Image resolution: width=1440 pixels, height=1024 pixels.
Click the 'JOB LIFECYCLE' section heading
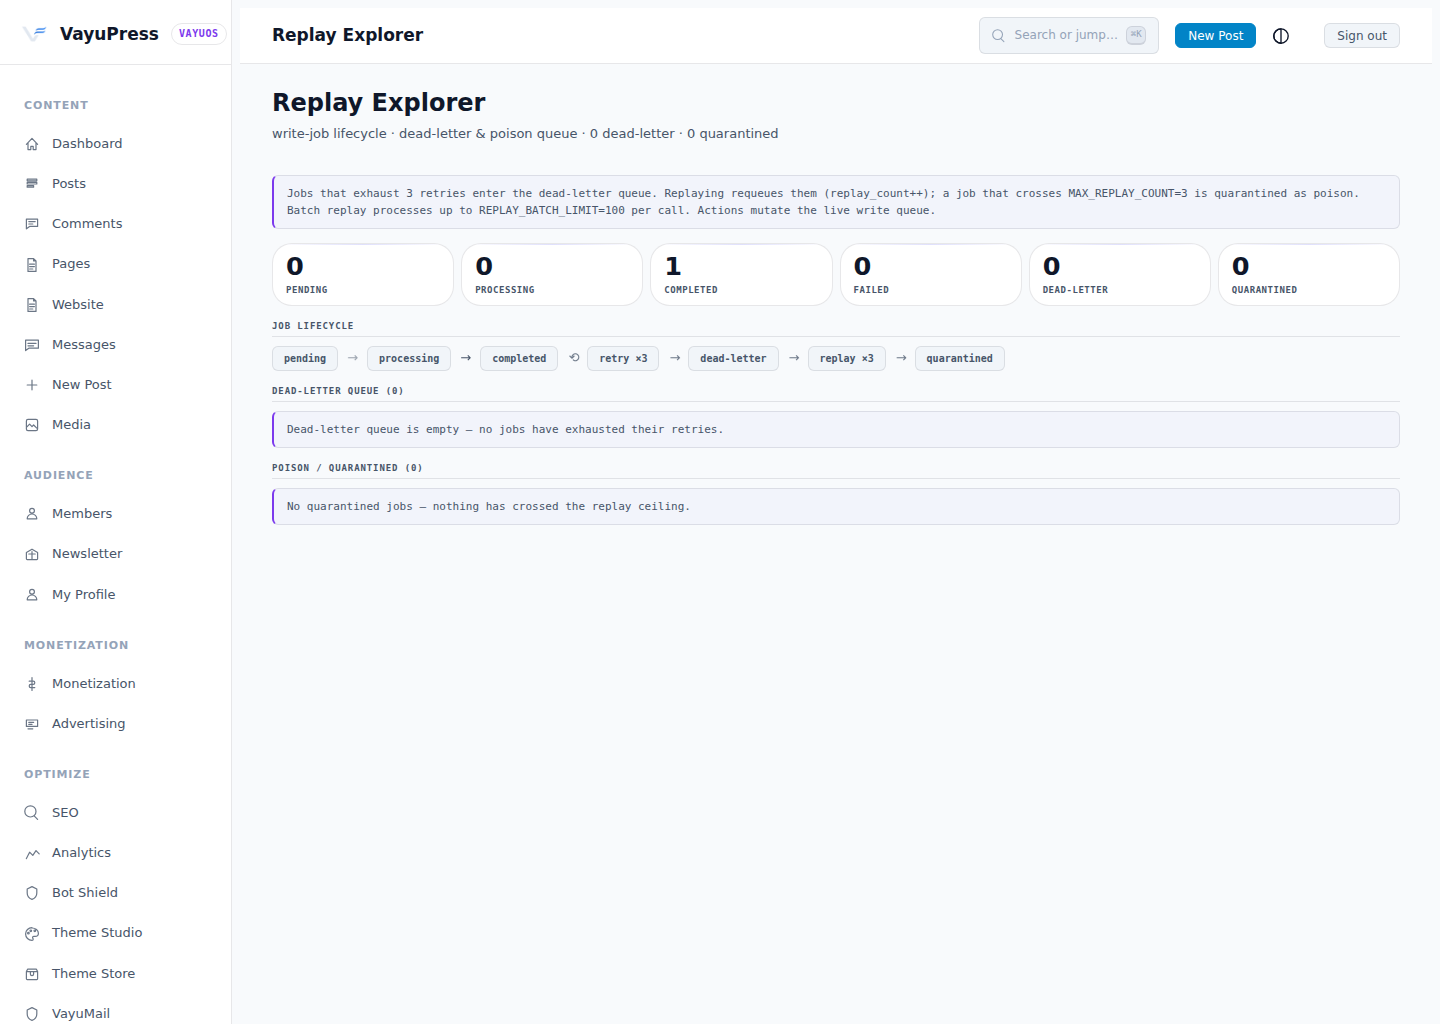(x=313, y=326)
